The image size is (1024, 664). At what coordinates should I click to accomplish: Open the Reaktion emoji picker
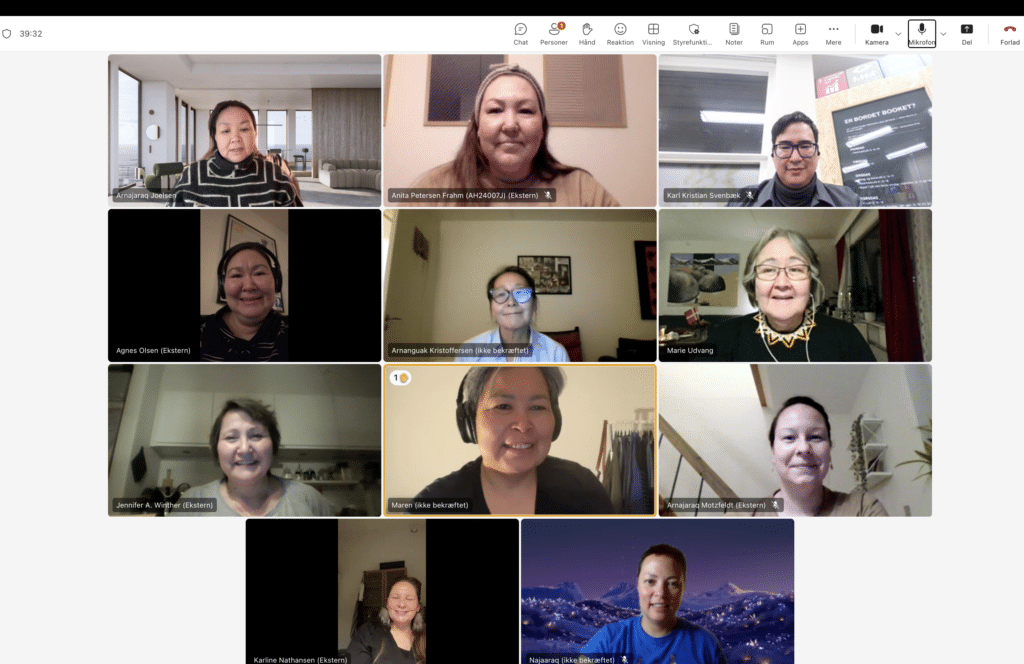620,33
